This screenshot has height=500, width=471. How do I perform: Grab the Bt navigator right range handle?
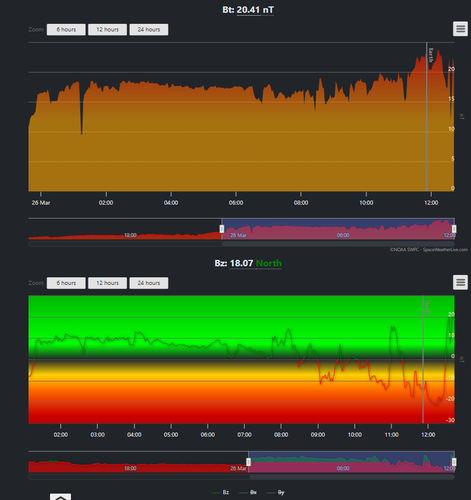(x=454, y=229)
